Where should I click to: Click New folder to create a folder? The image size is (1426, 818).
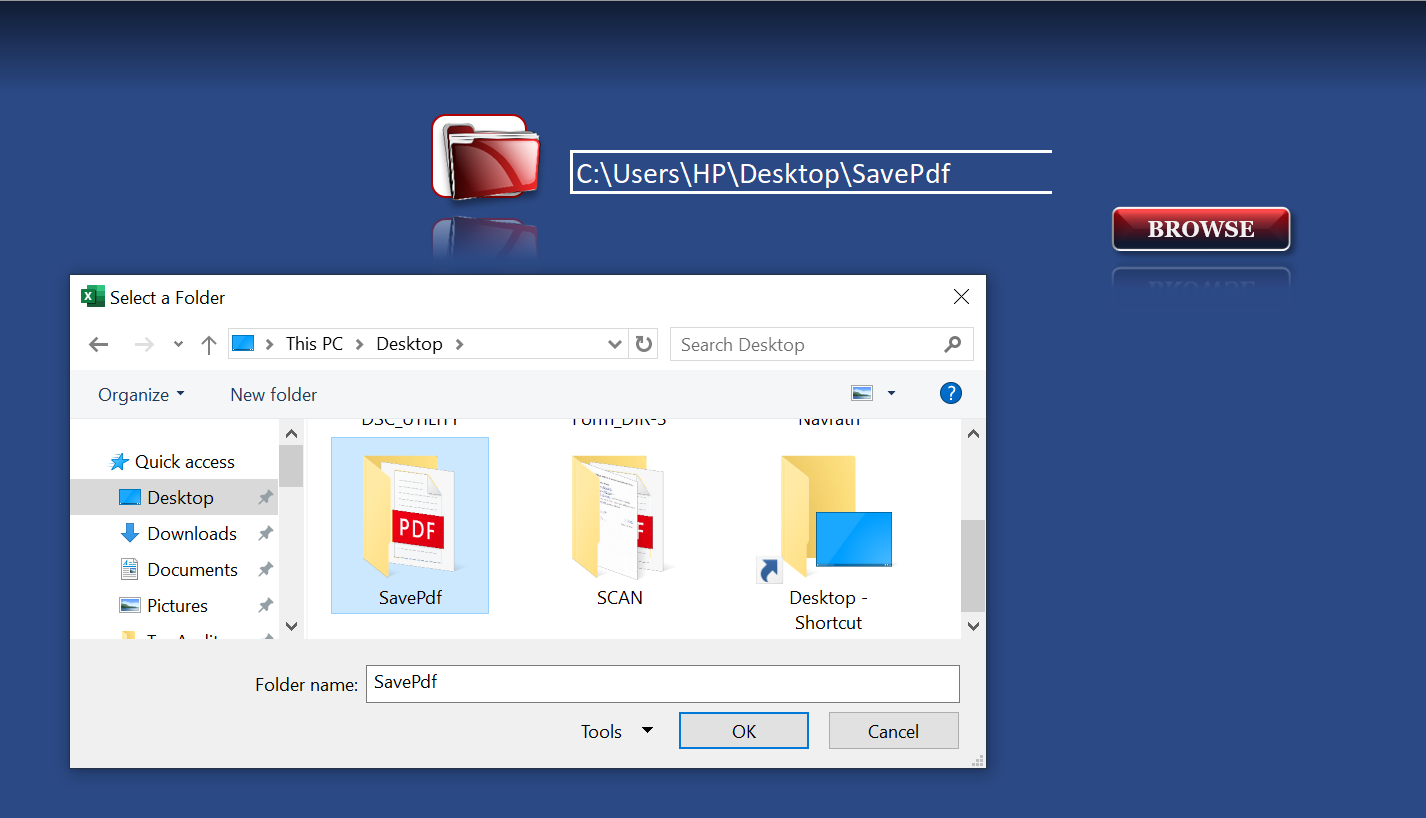272,394
